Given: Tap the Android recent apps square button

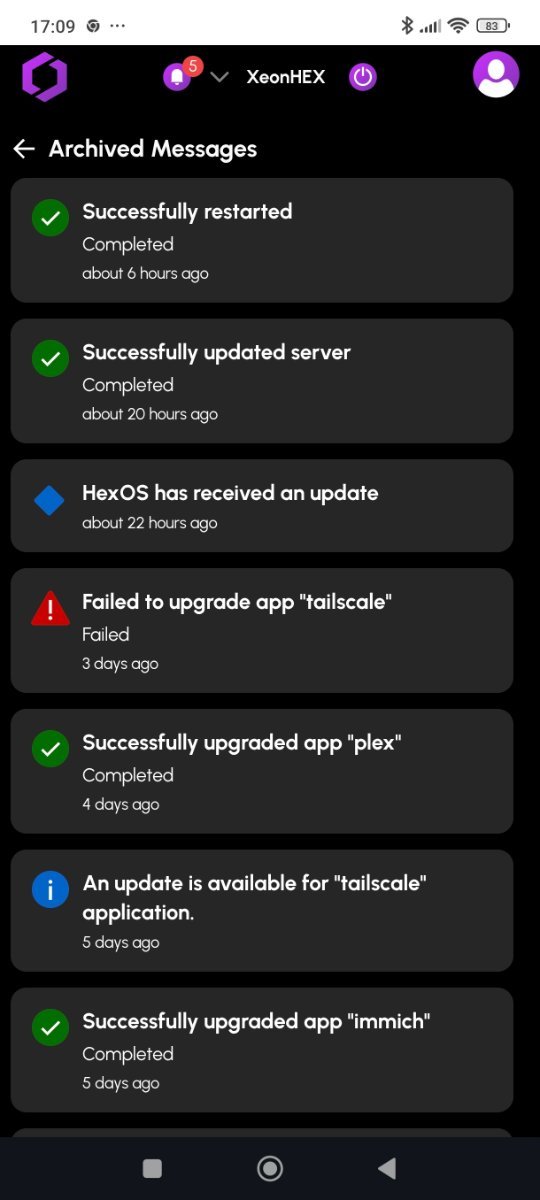Looking at the screenshot, I should point(152,1168).
